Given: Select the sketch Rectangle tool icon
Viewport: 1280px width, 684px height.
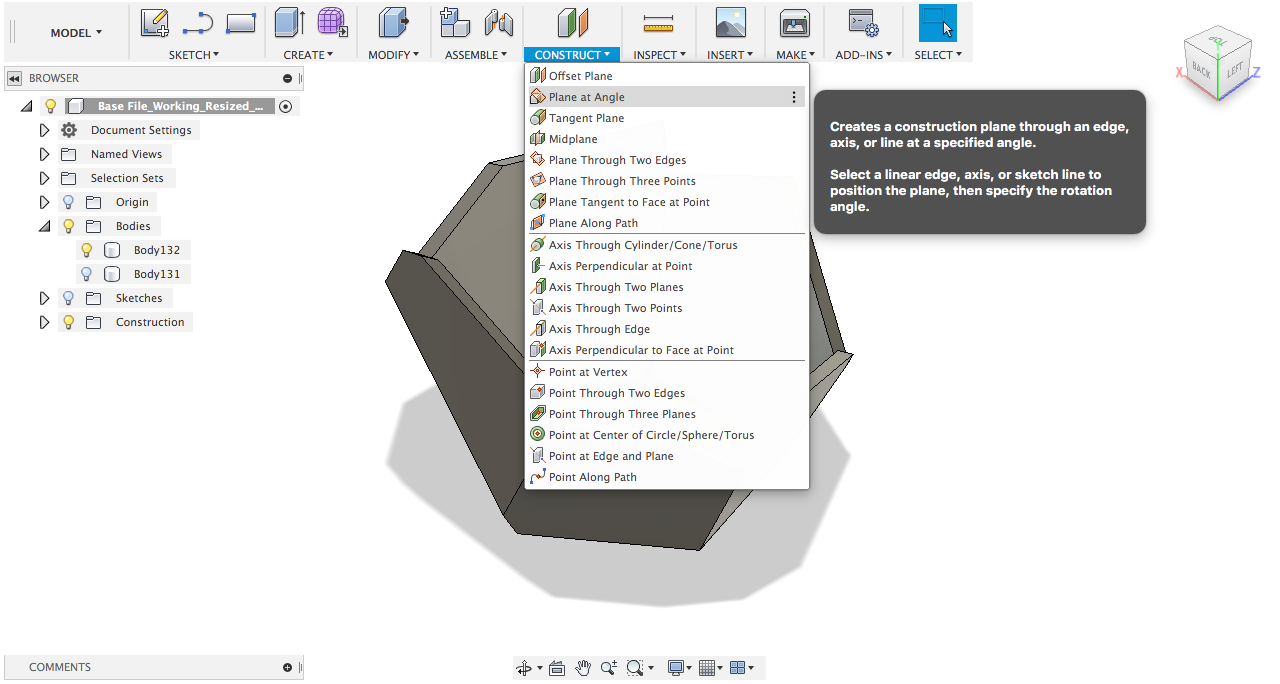Looking at the screenshot, I should click(x=241, y=22).
